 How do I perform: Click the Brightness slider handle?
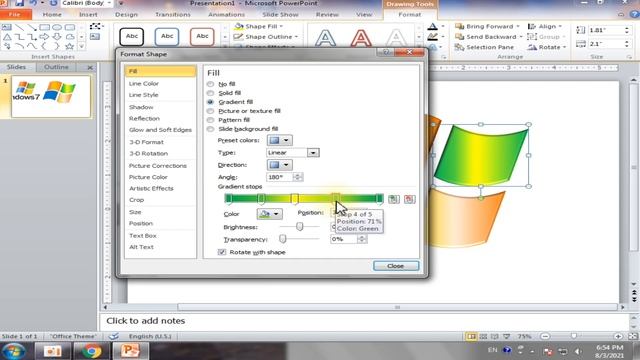pyautogui.click(x=300, y=226)
